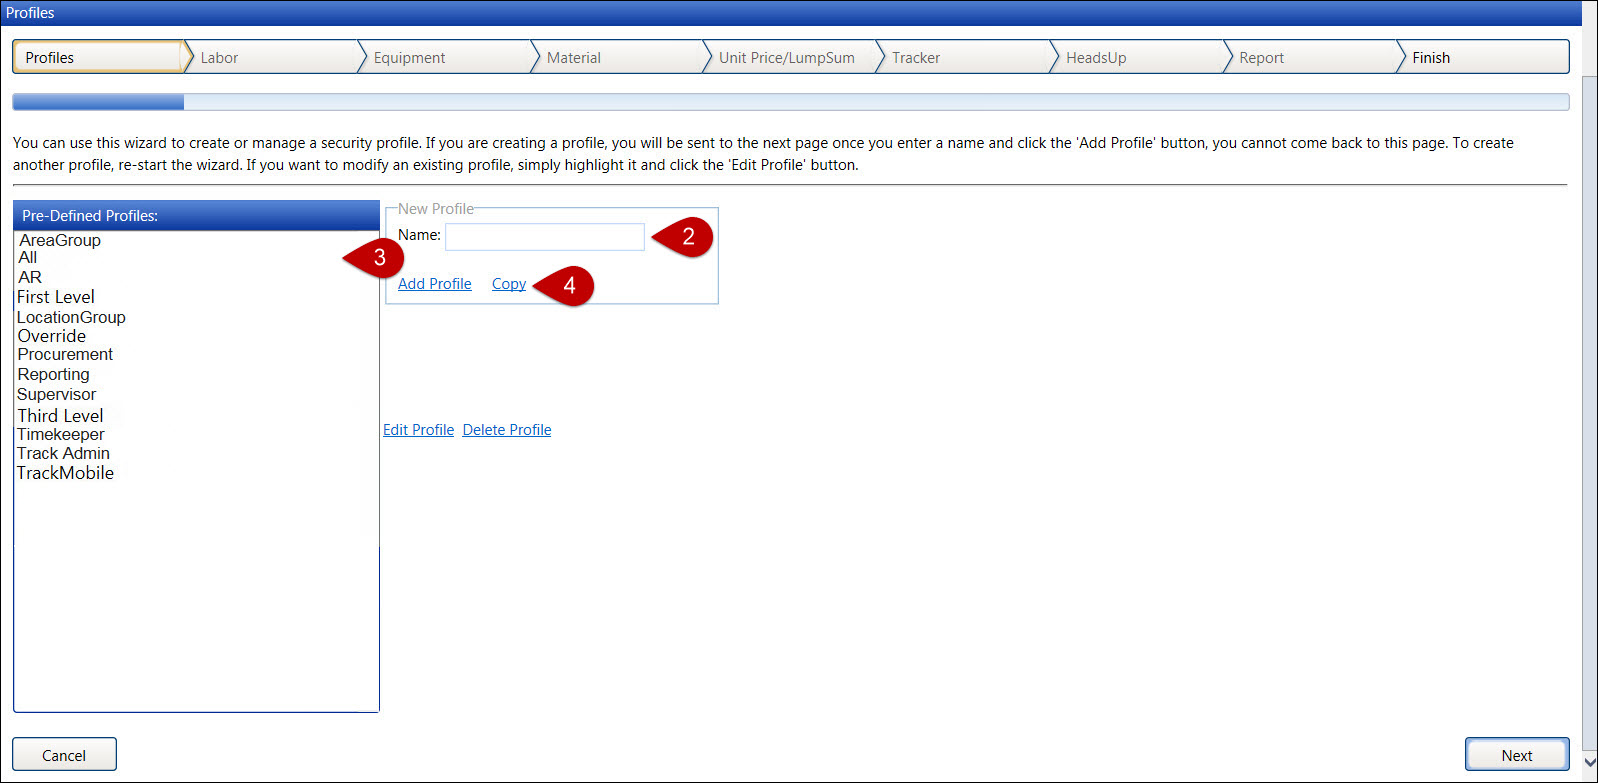The width and height of the screenshot is (1598, 783).
Task: Select the Supervisor profile in list
Action: coord(57,394)
